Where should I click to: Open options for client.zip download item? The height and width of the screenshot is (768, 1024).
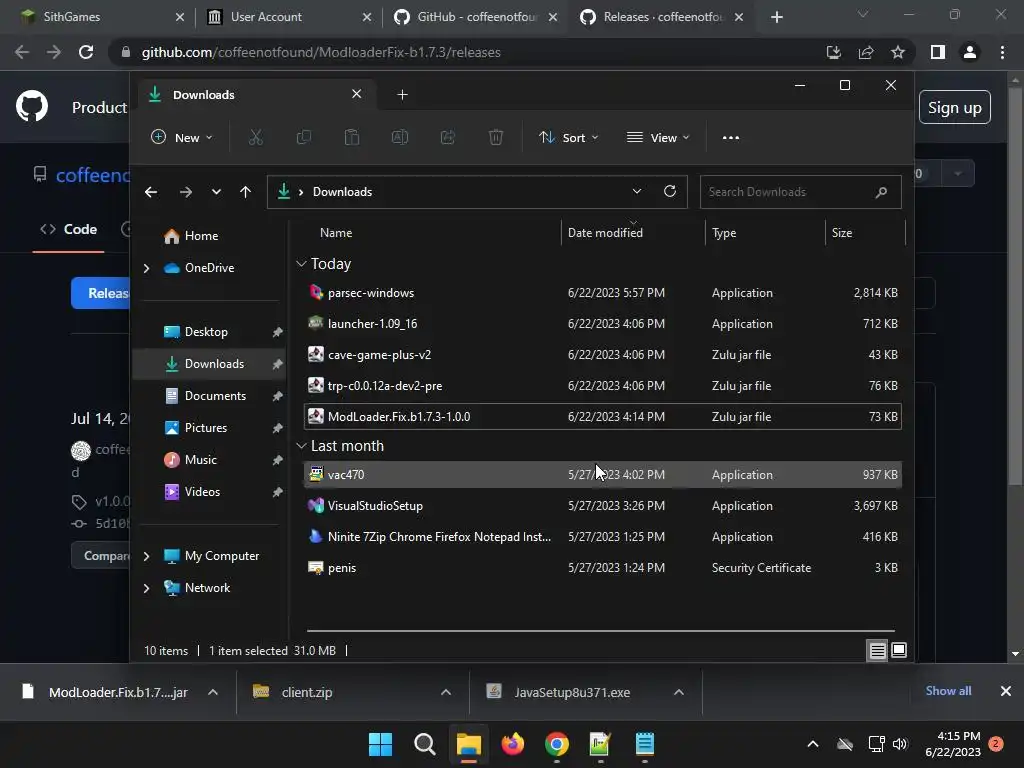(x=446, y=692)
